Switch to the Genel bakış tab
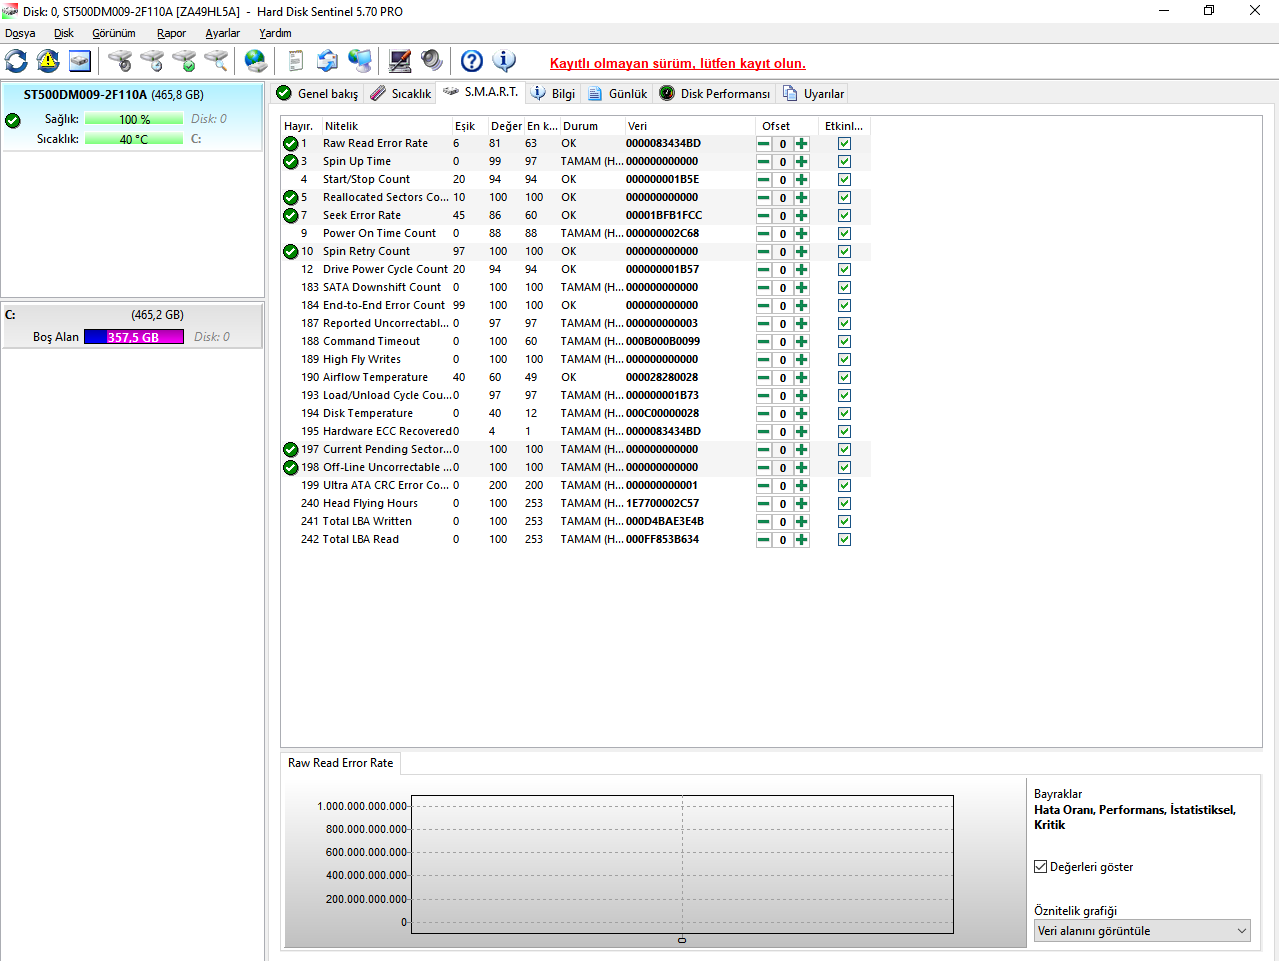The image size is (1279, 961). 317,93
